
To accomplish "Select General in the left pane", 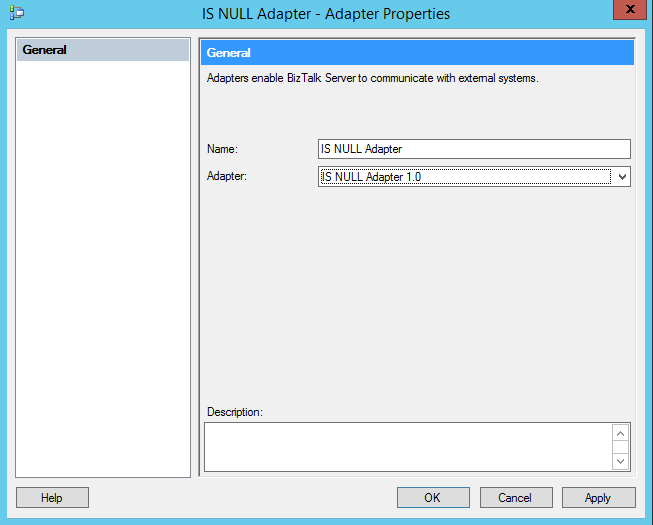I will [x=102, y=50].
